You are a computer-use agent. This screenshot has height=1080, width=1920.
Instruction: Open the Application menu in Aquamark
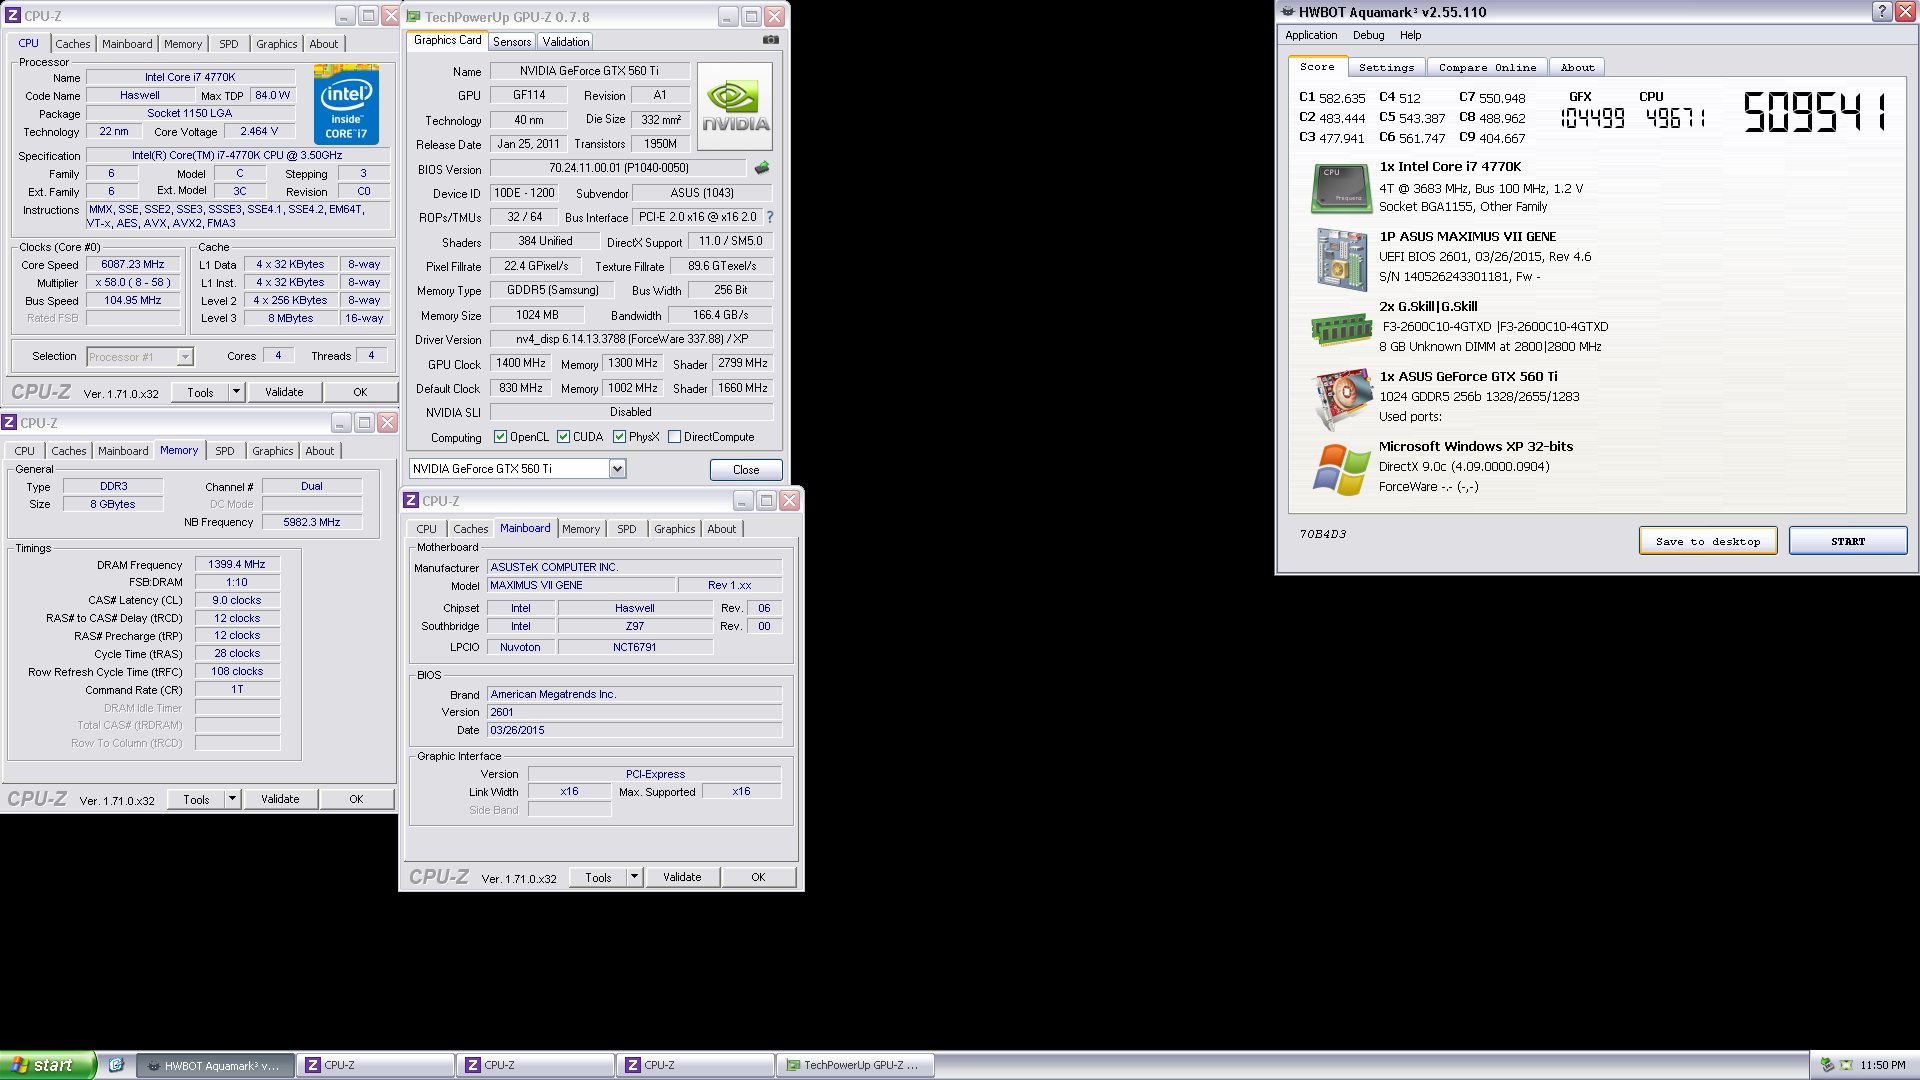(x=1311, y=35)
